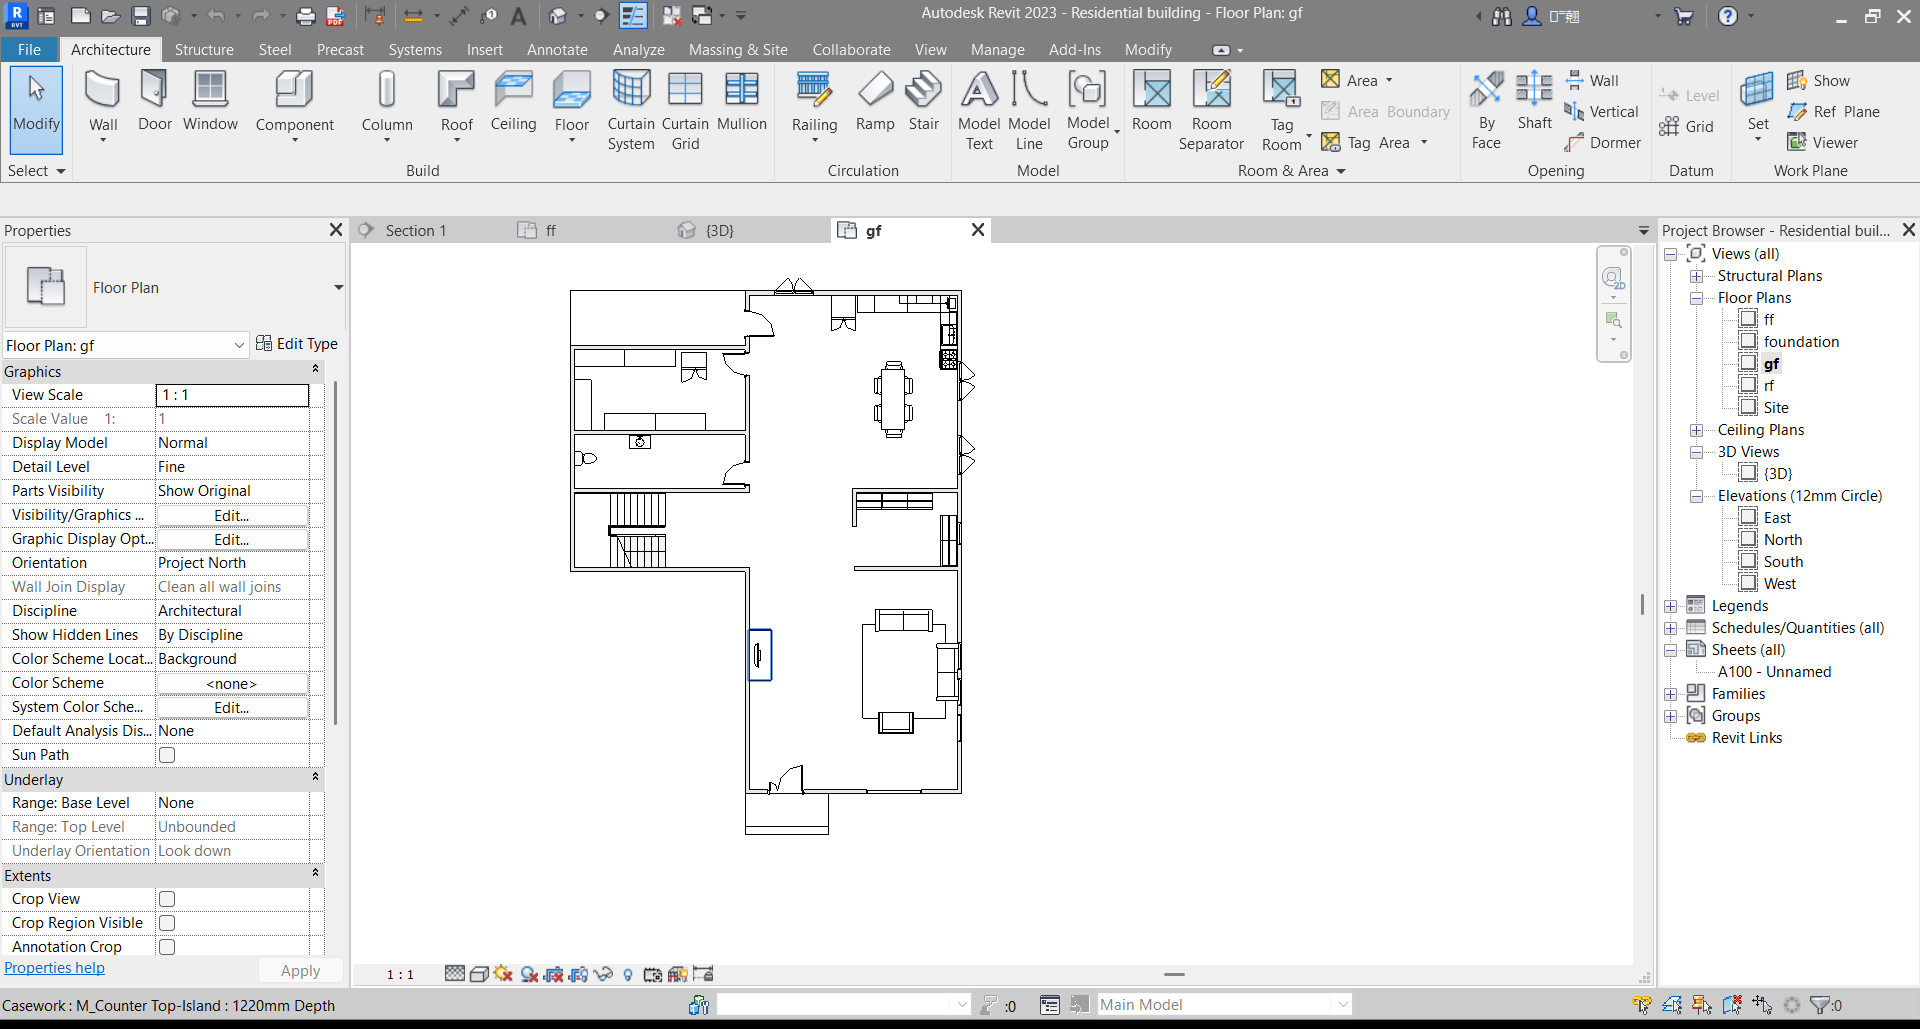
Task: Collapse the Underlay properties section
Action: click(x=316, y=779)
